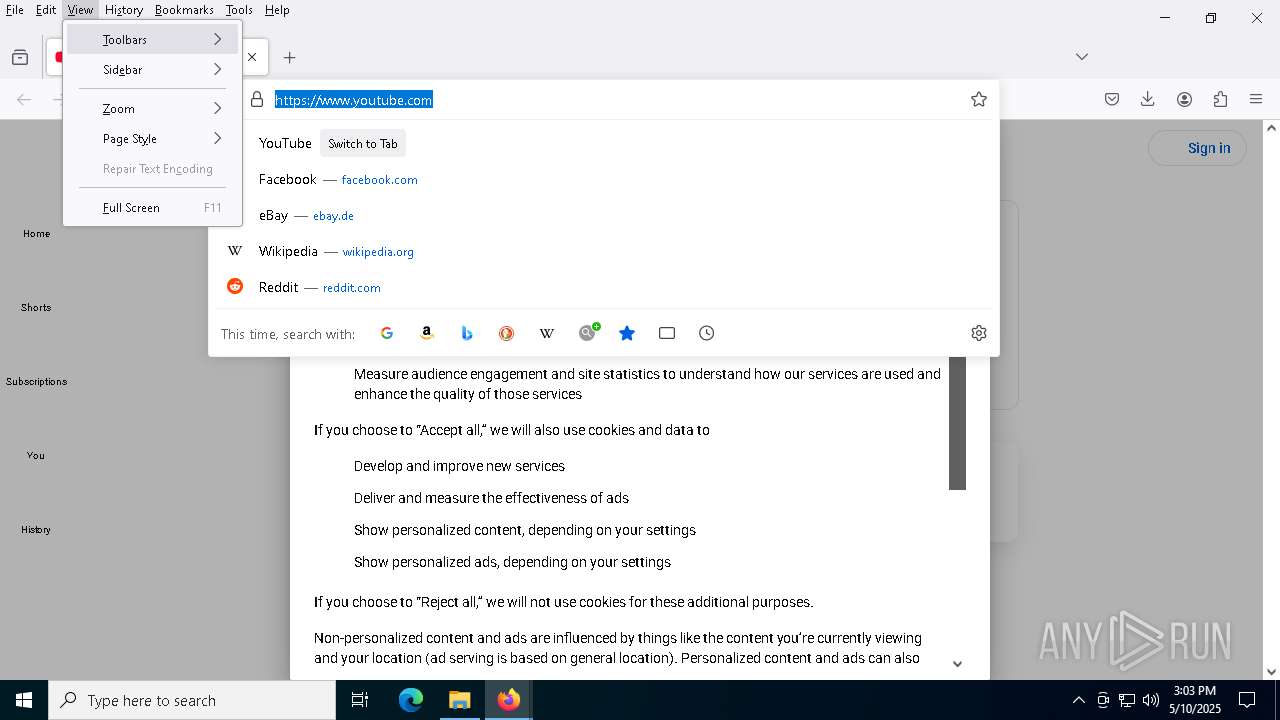This screenshot has height=720, width=1280.
Task: Open the Firefox View icon
Action: (20, 57)
